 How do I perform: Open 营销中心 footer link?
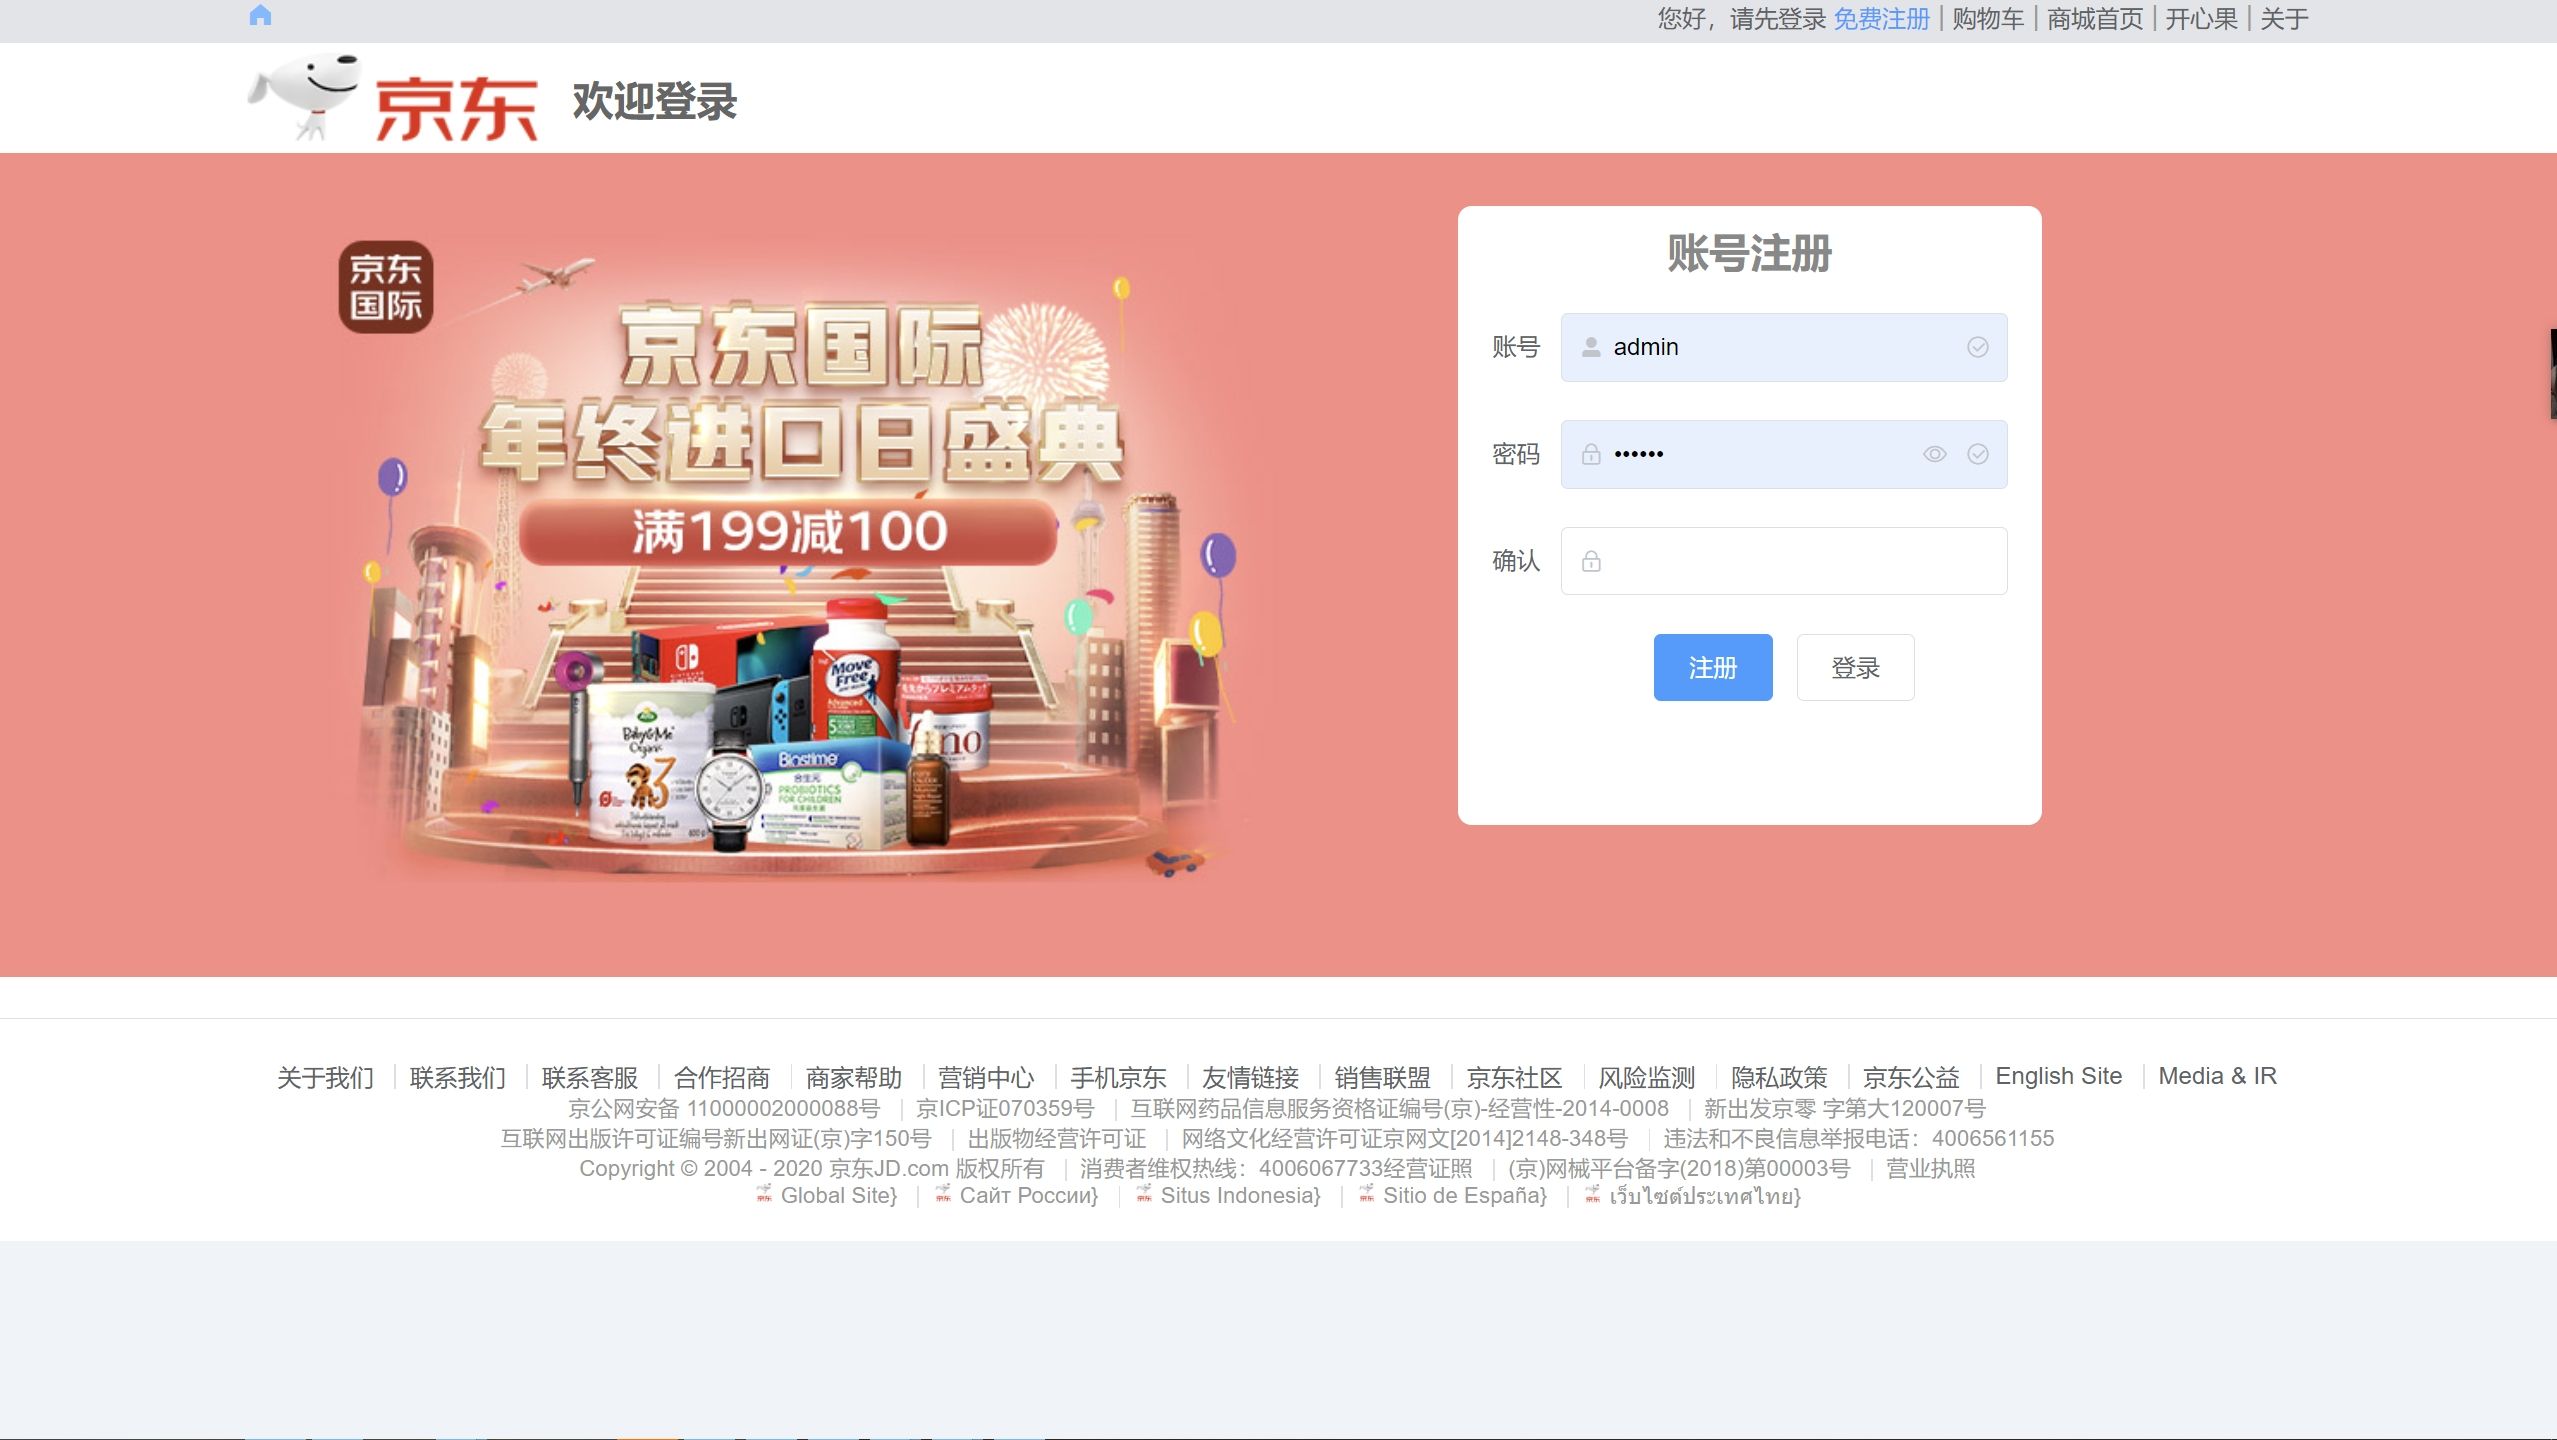985,1077
